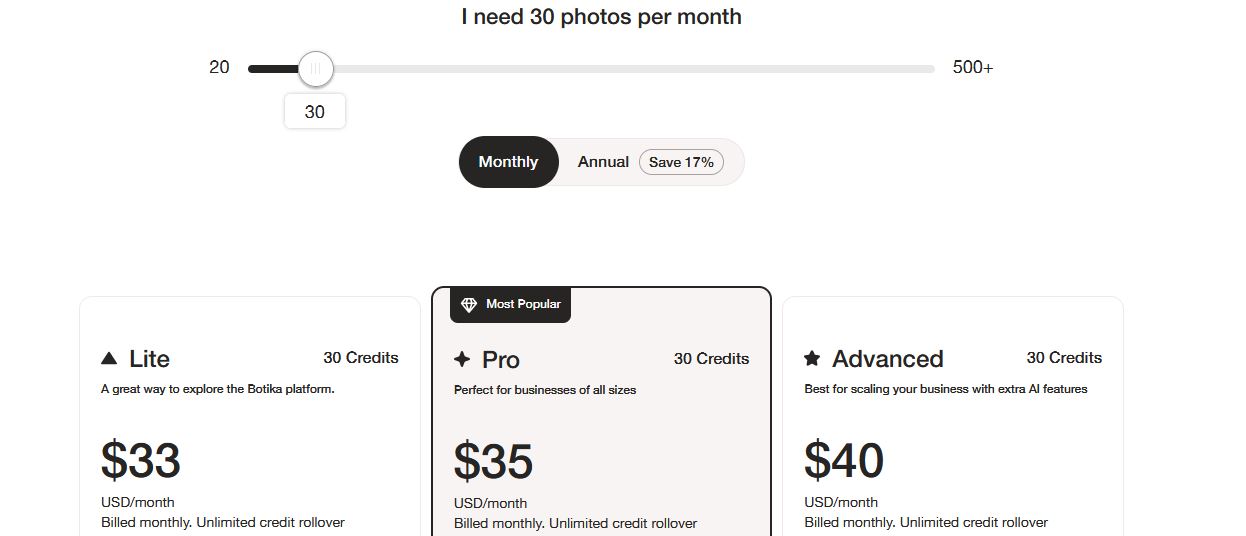Click the Save 17% badge
This screenshot has height=536, width=1246.
tap(681, 162)
